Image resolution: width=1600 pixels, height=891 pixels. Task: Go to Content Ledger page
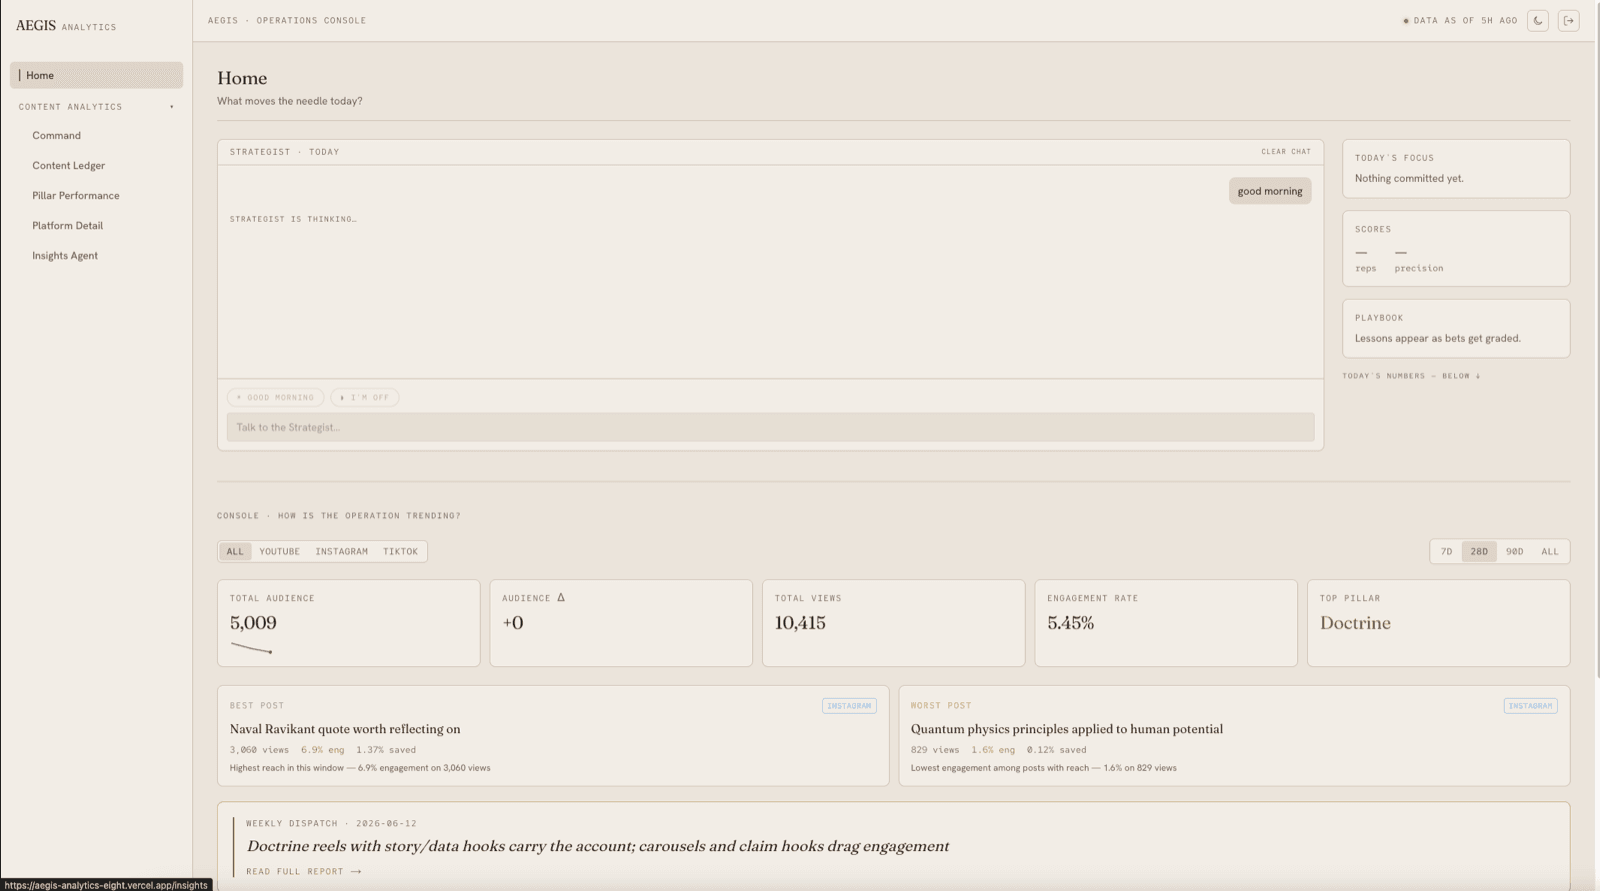[68, 165]
